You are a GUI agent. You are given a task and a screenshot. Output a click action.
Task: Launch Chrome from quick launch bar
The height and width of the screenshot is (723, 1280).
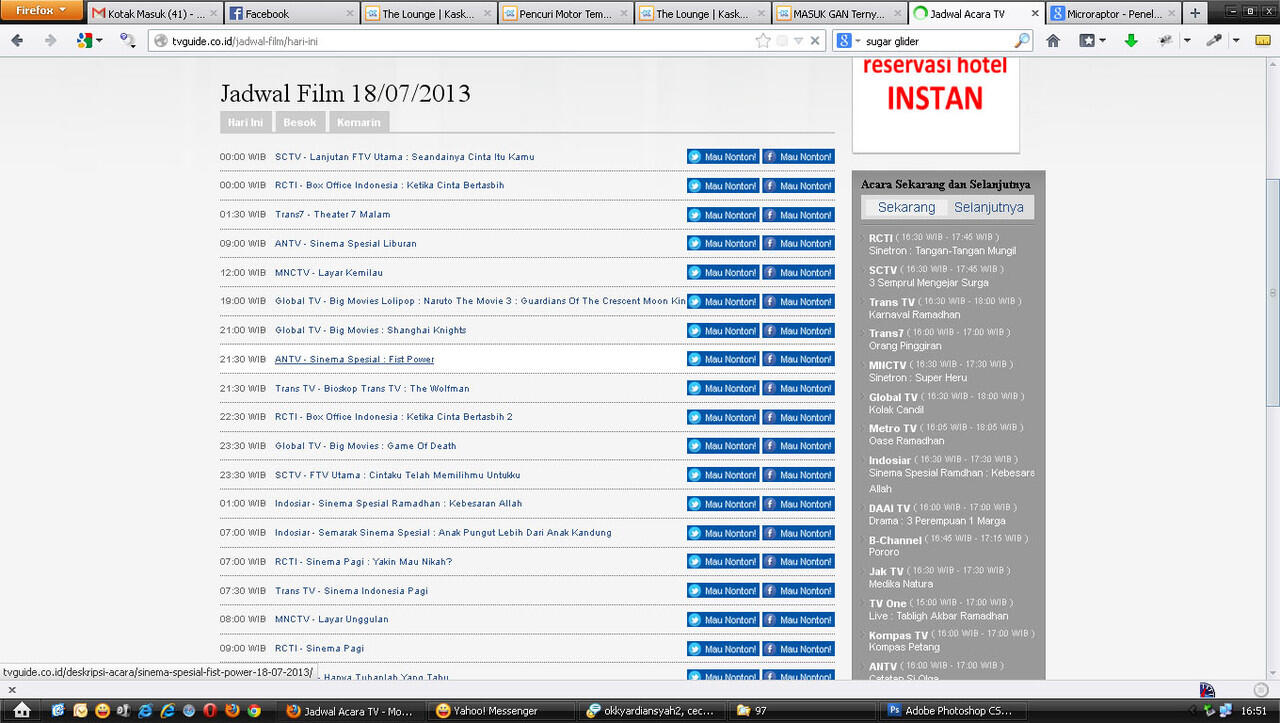(x=254, y=711)
